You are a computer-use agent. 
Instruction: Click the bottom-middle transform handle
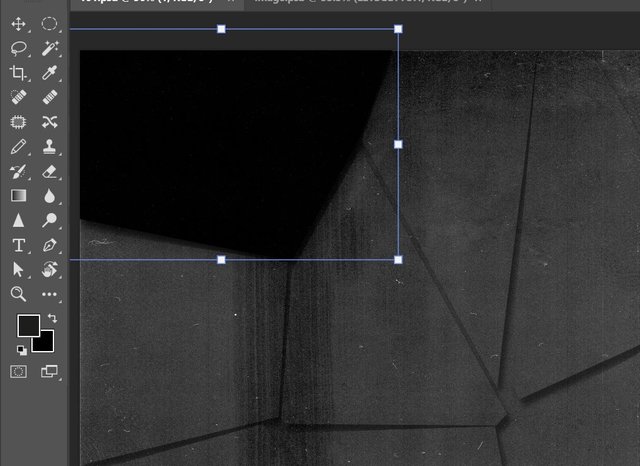click(221, 260)
